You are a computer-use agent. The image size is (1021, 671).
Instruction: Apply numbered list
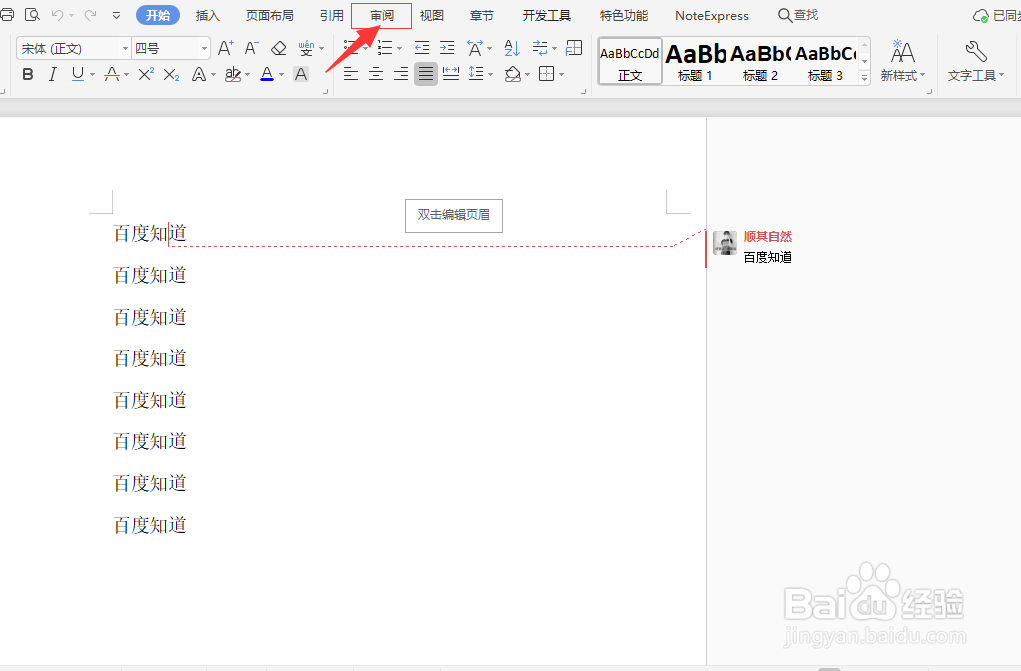pos(385,48)
